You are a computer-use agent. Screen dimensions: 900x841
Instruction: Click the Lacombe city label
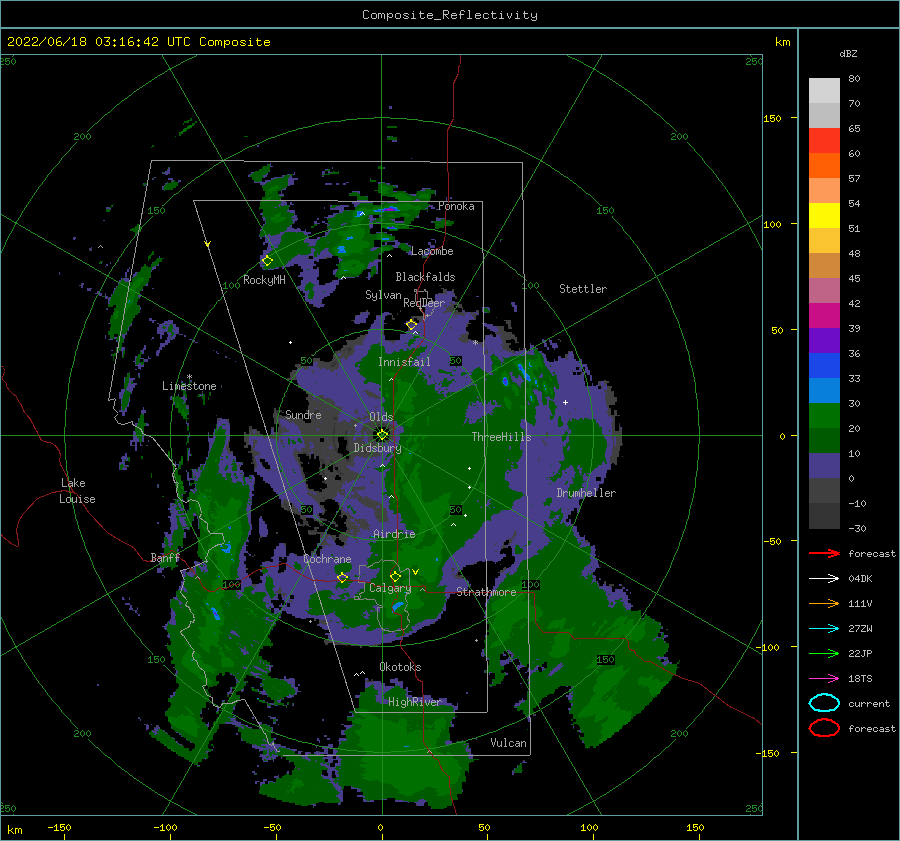pyautogui.click(x=432, y=251)
